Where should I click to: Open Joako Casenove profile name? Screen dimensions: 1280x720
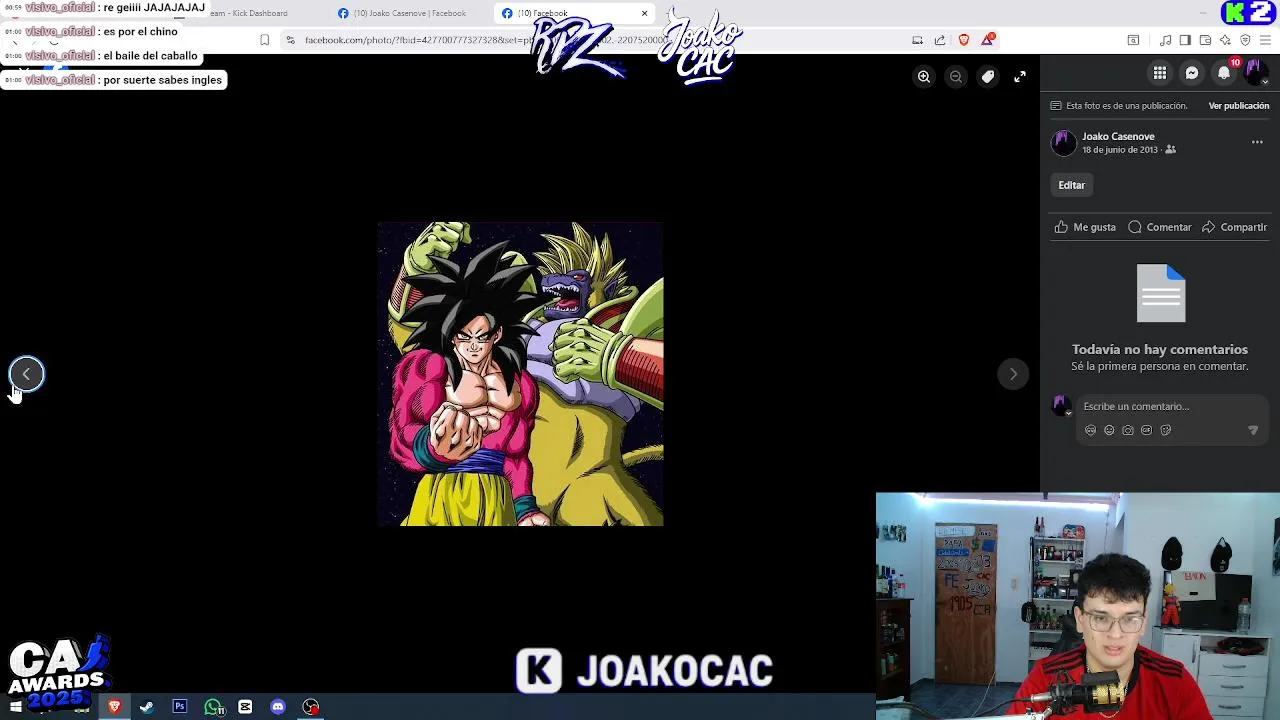pos(1118,136)
